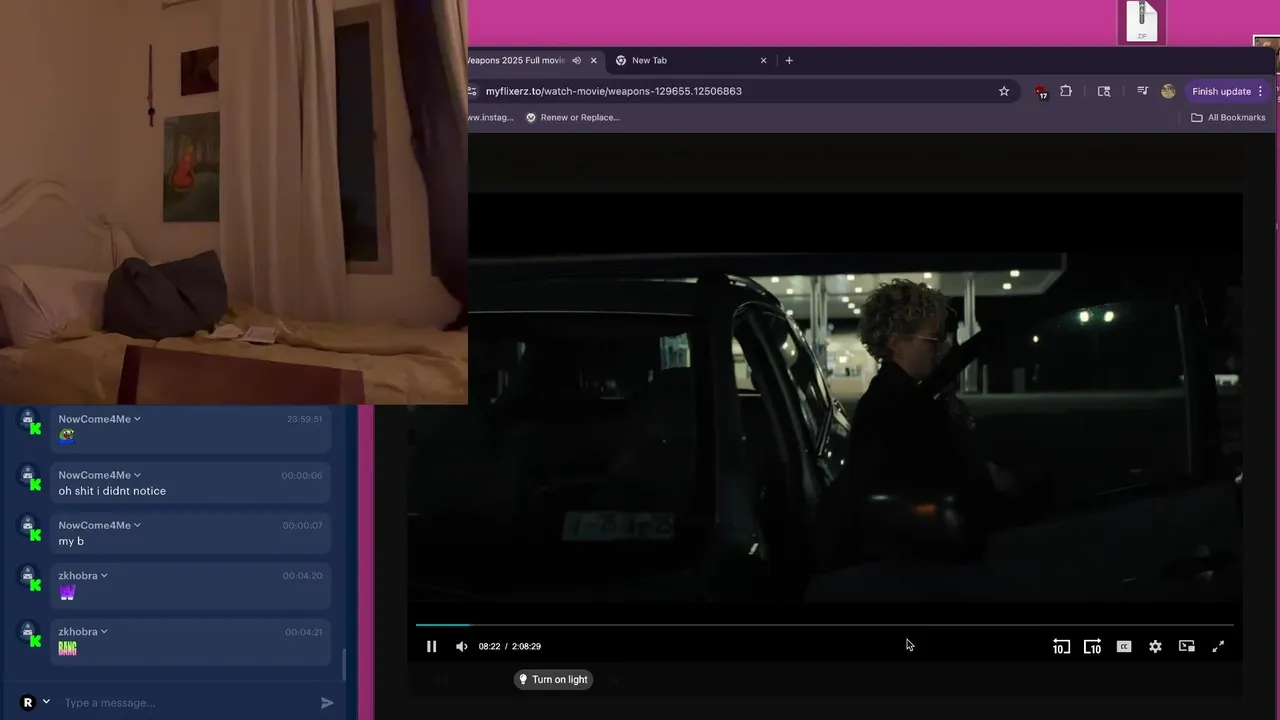
Task: Click the 08:22 current time display
Action: click(x=489, y=647)
